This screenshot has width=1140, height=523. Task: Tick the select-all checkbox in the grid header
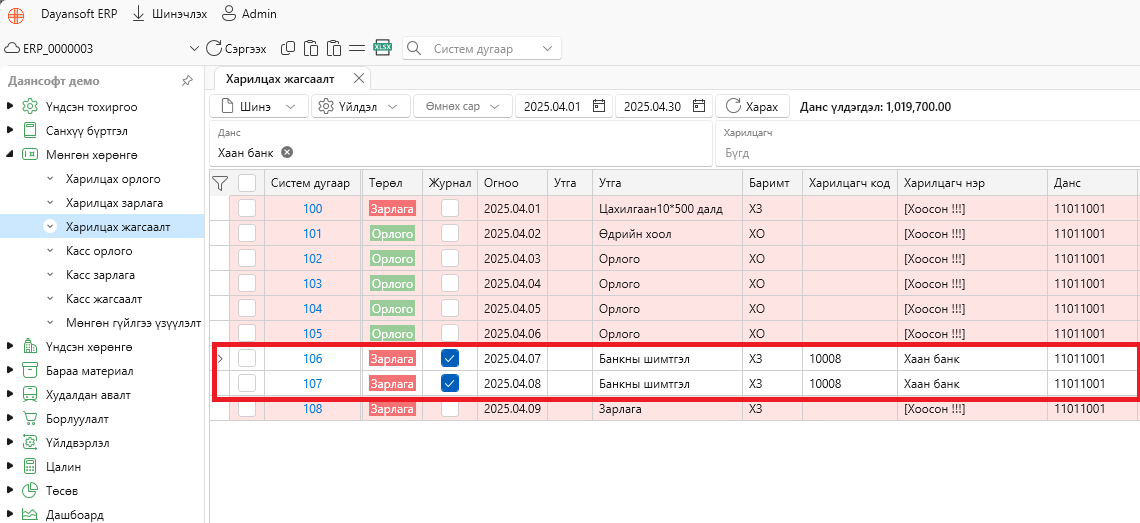(x=247, y=183)
